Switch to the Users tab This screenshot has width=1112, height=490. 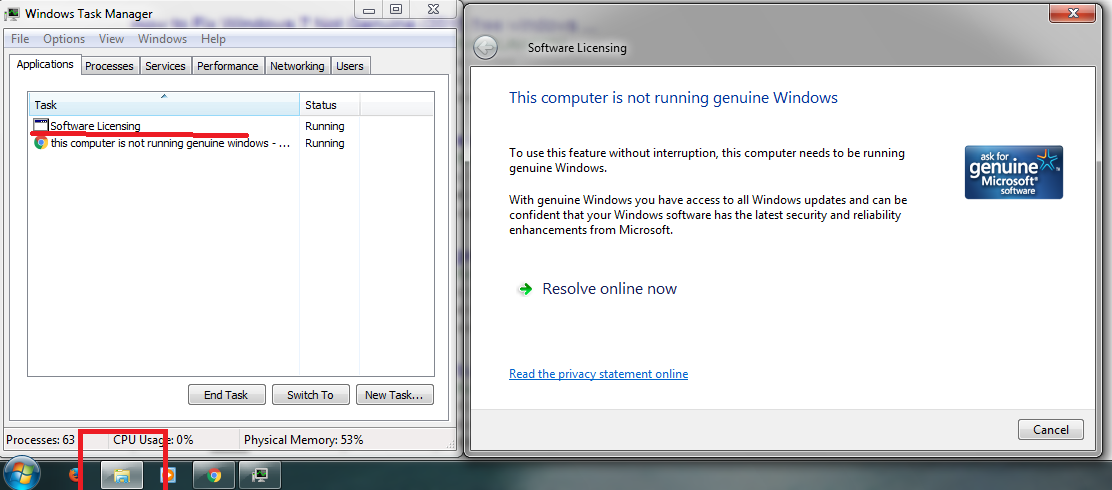[350, 66]
